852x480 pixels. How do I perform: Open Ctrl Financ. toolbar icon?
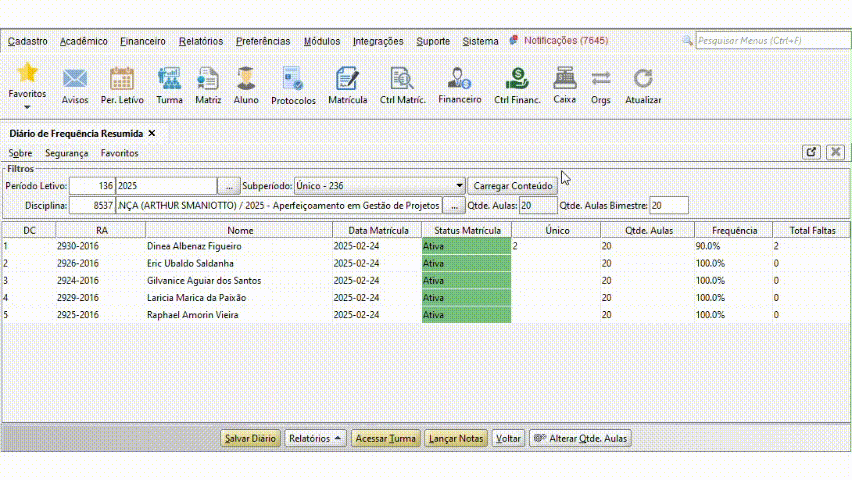point(517,78)
